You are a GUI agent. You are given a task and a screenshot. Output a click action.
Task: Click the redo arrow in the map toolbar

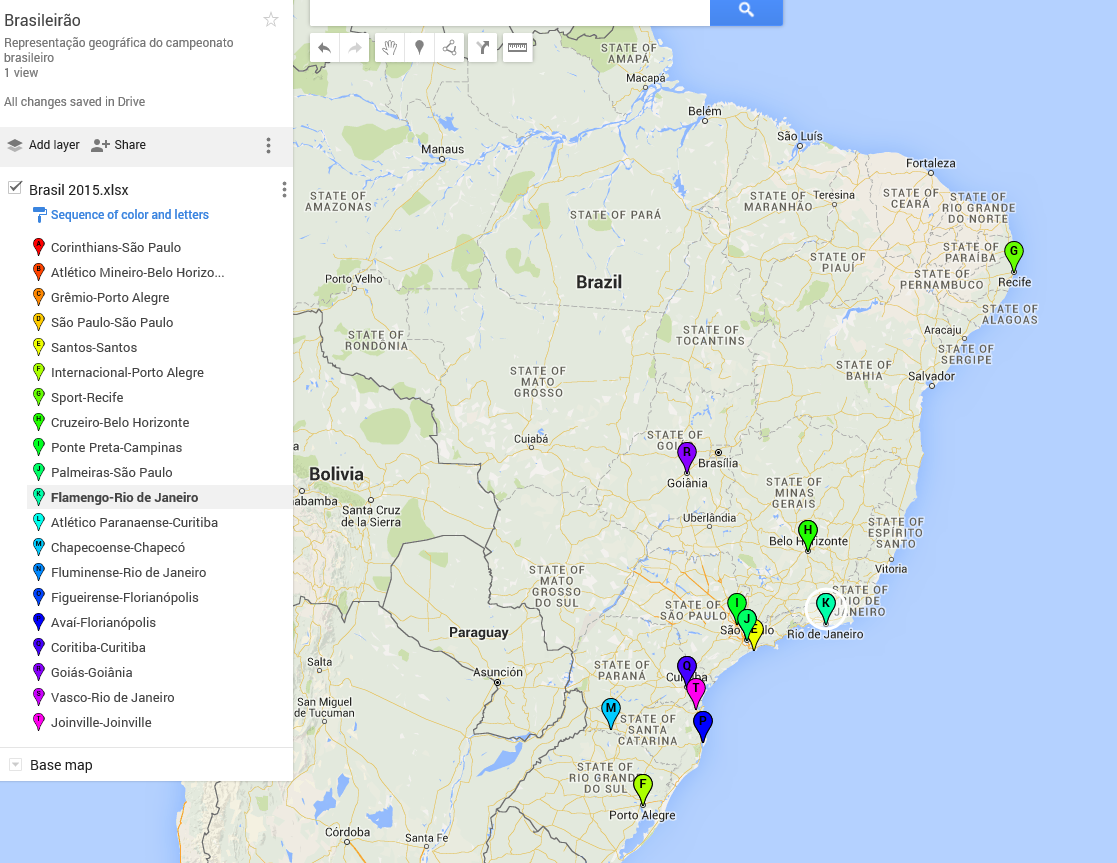pos(355,48)
